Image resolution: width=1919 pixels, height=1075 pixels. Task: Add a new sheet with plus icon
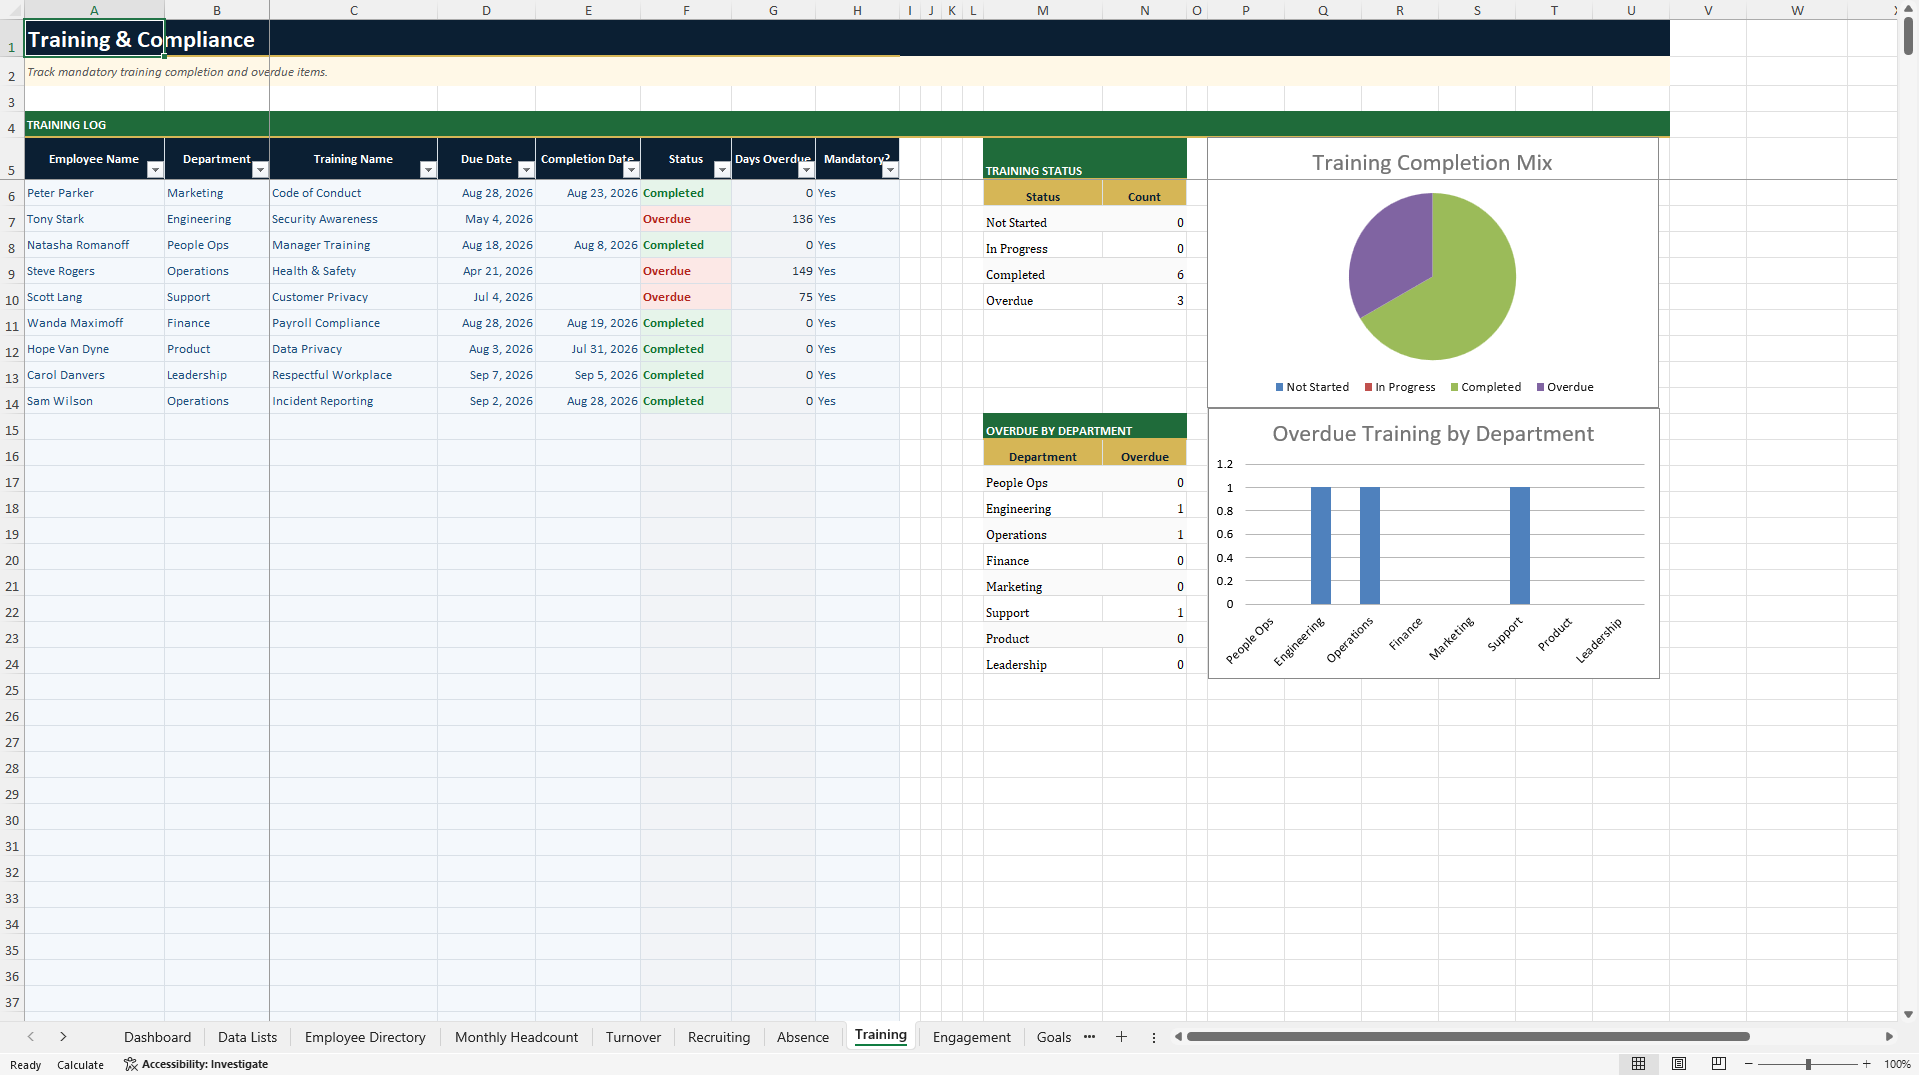click(1121, 1037)
